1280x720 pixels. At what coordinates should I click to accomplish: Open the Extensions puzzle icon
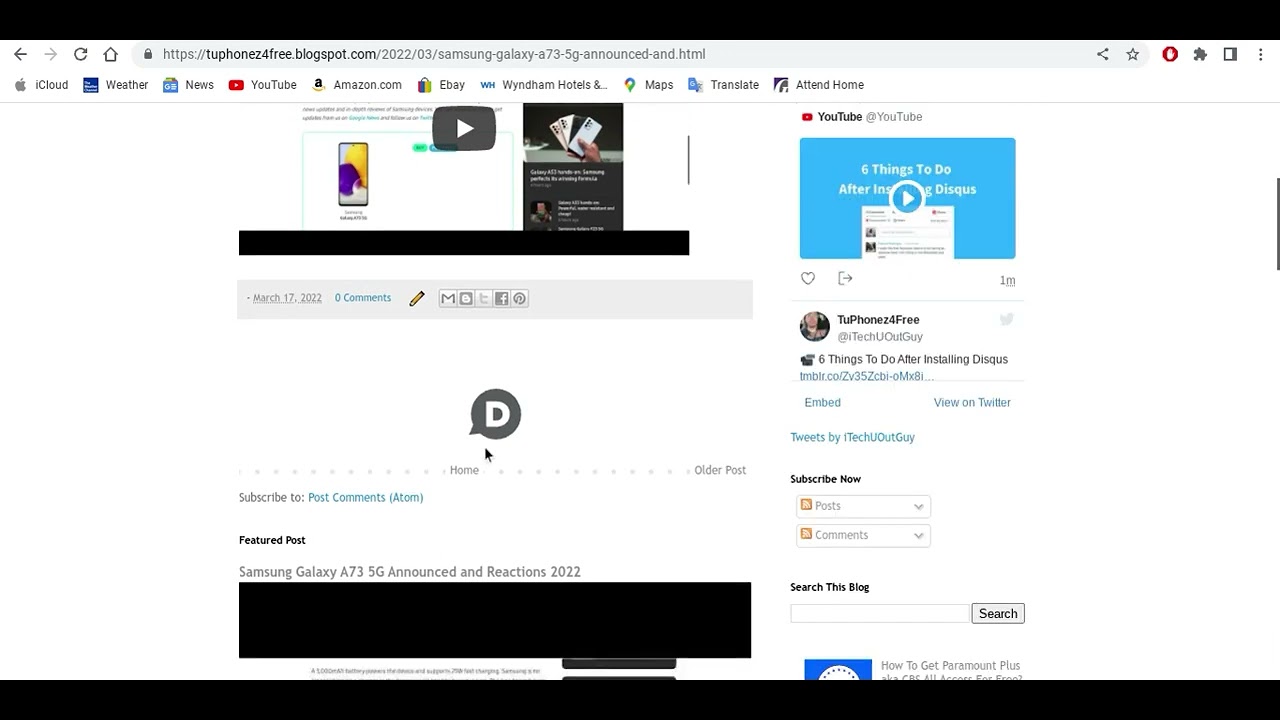click(1200, 54)
